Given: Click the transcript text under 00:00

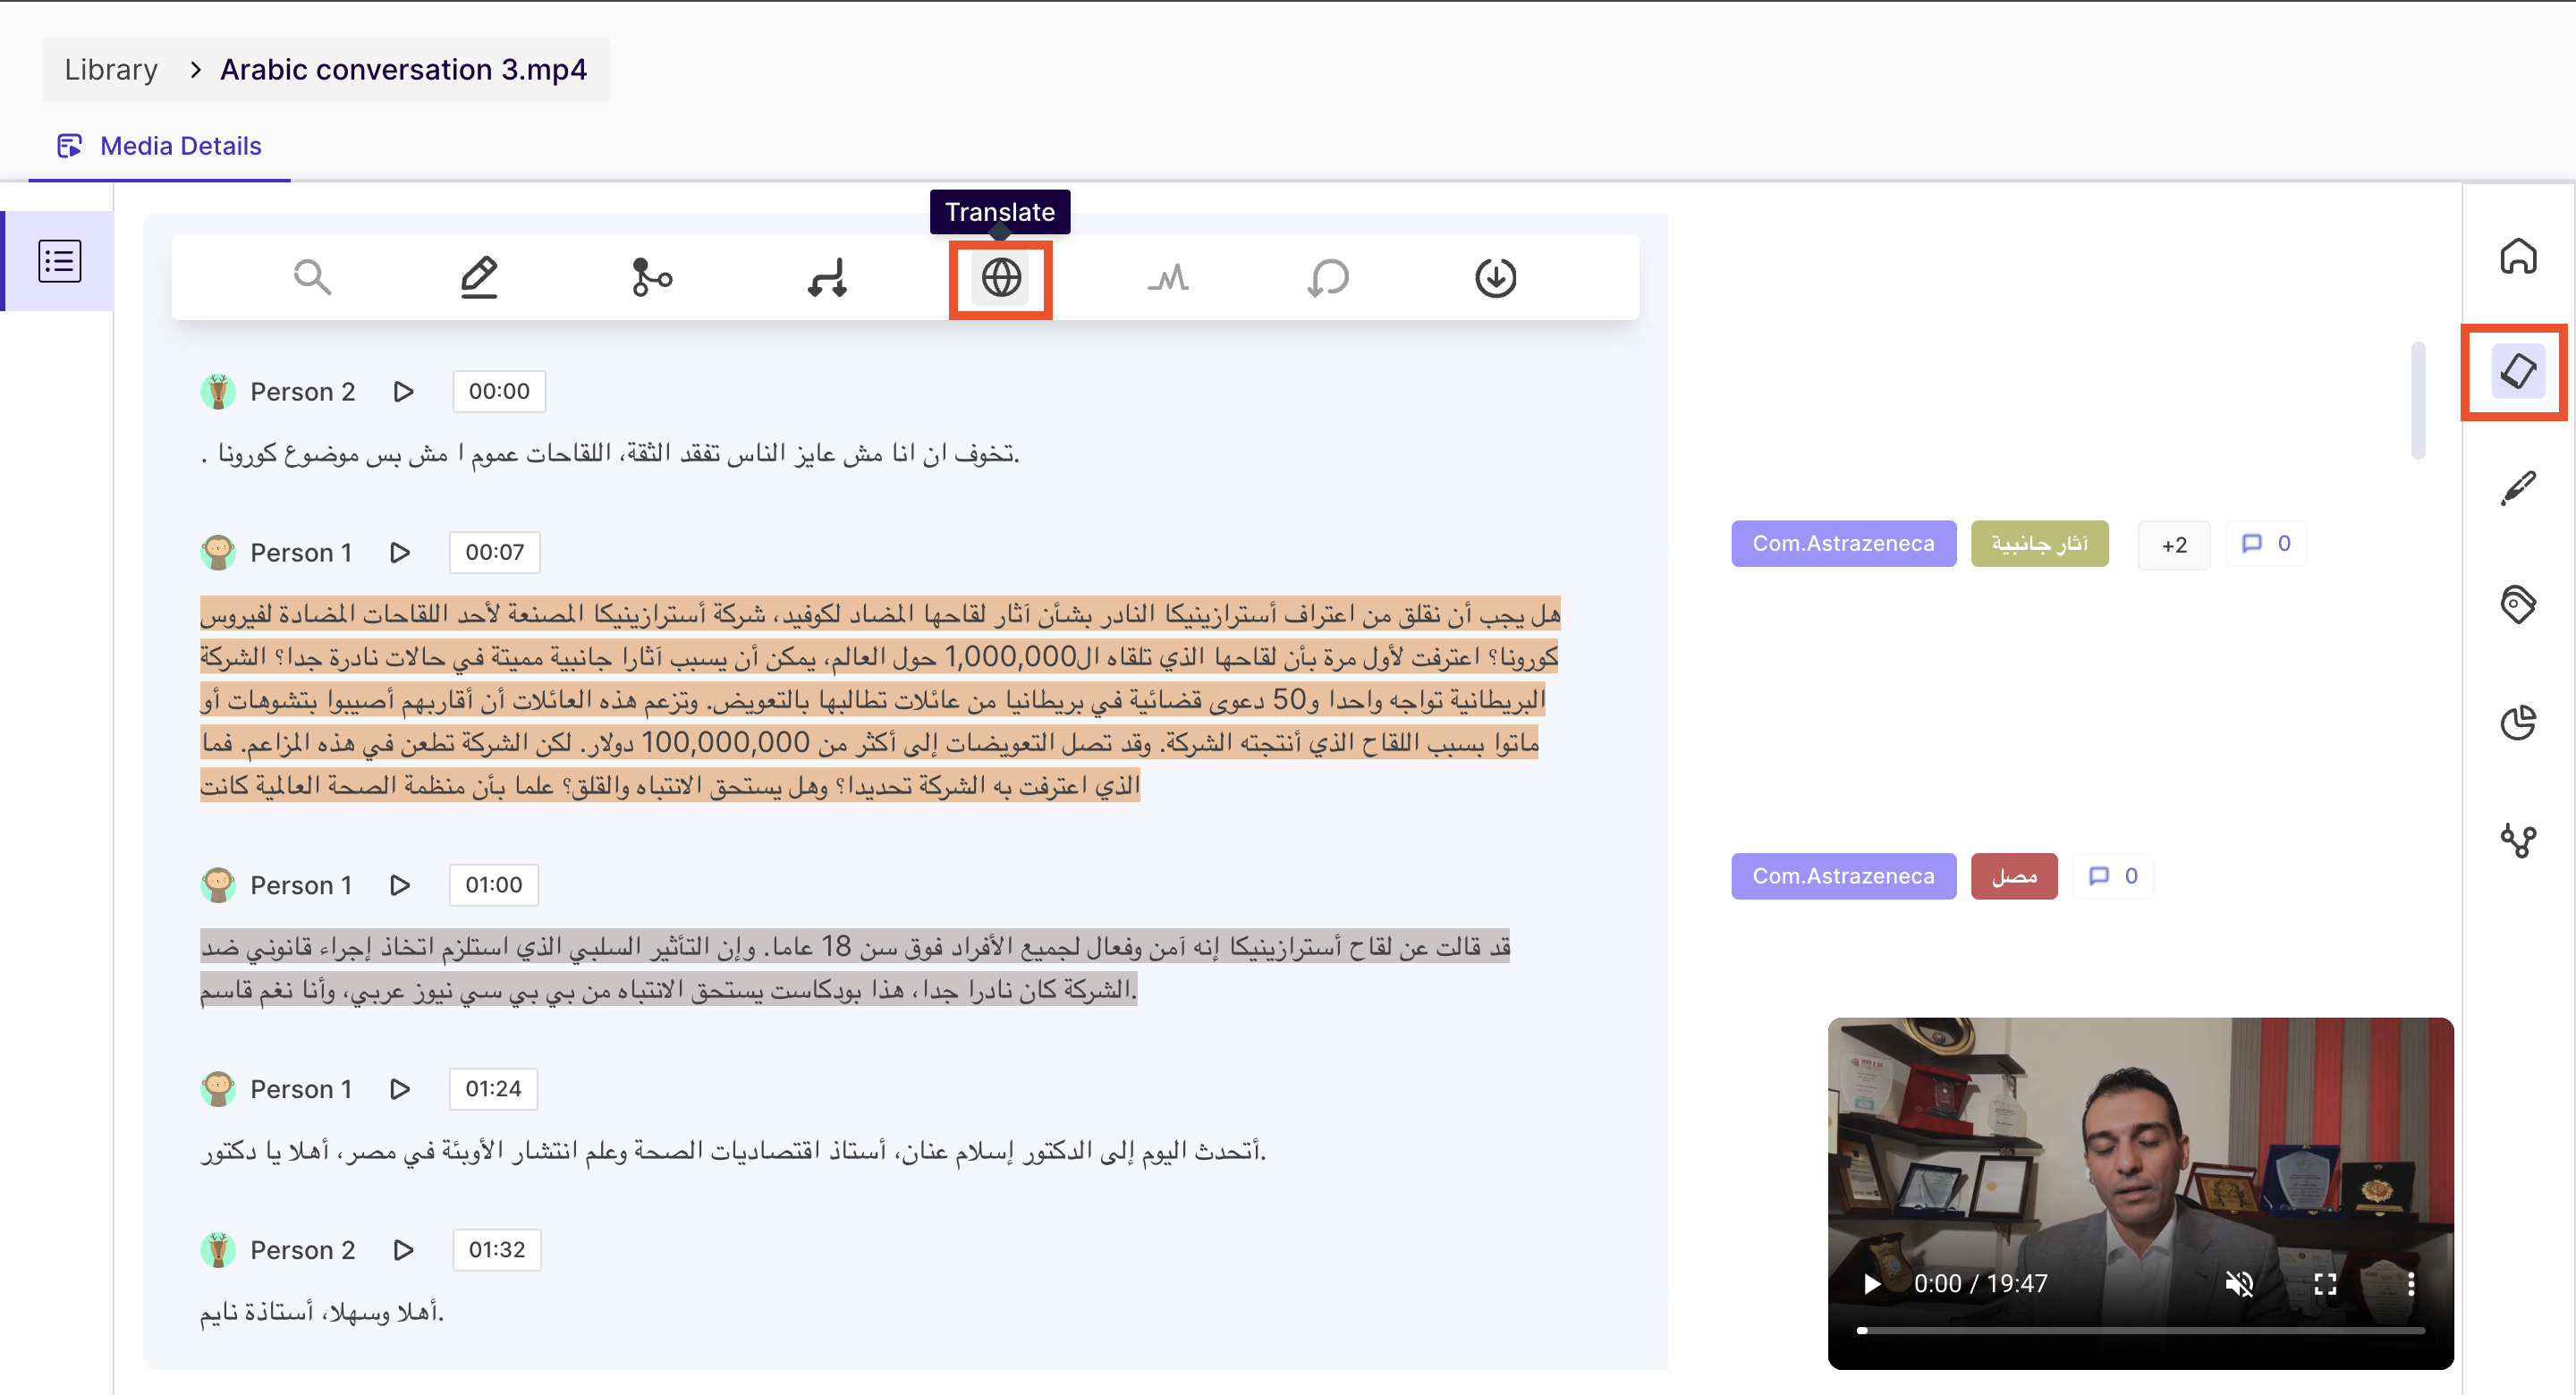Looking at the screenshot, I should pyautogui.click(x=610, y=454).
